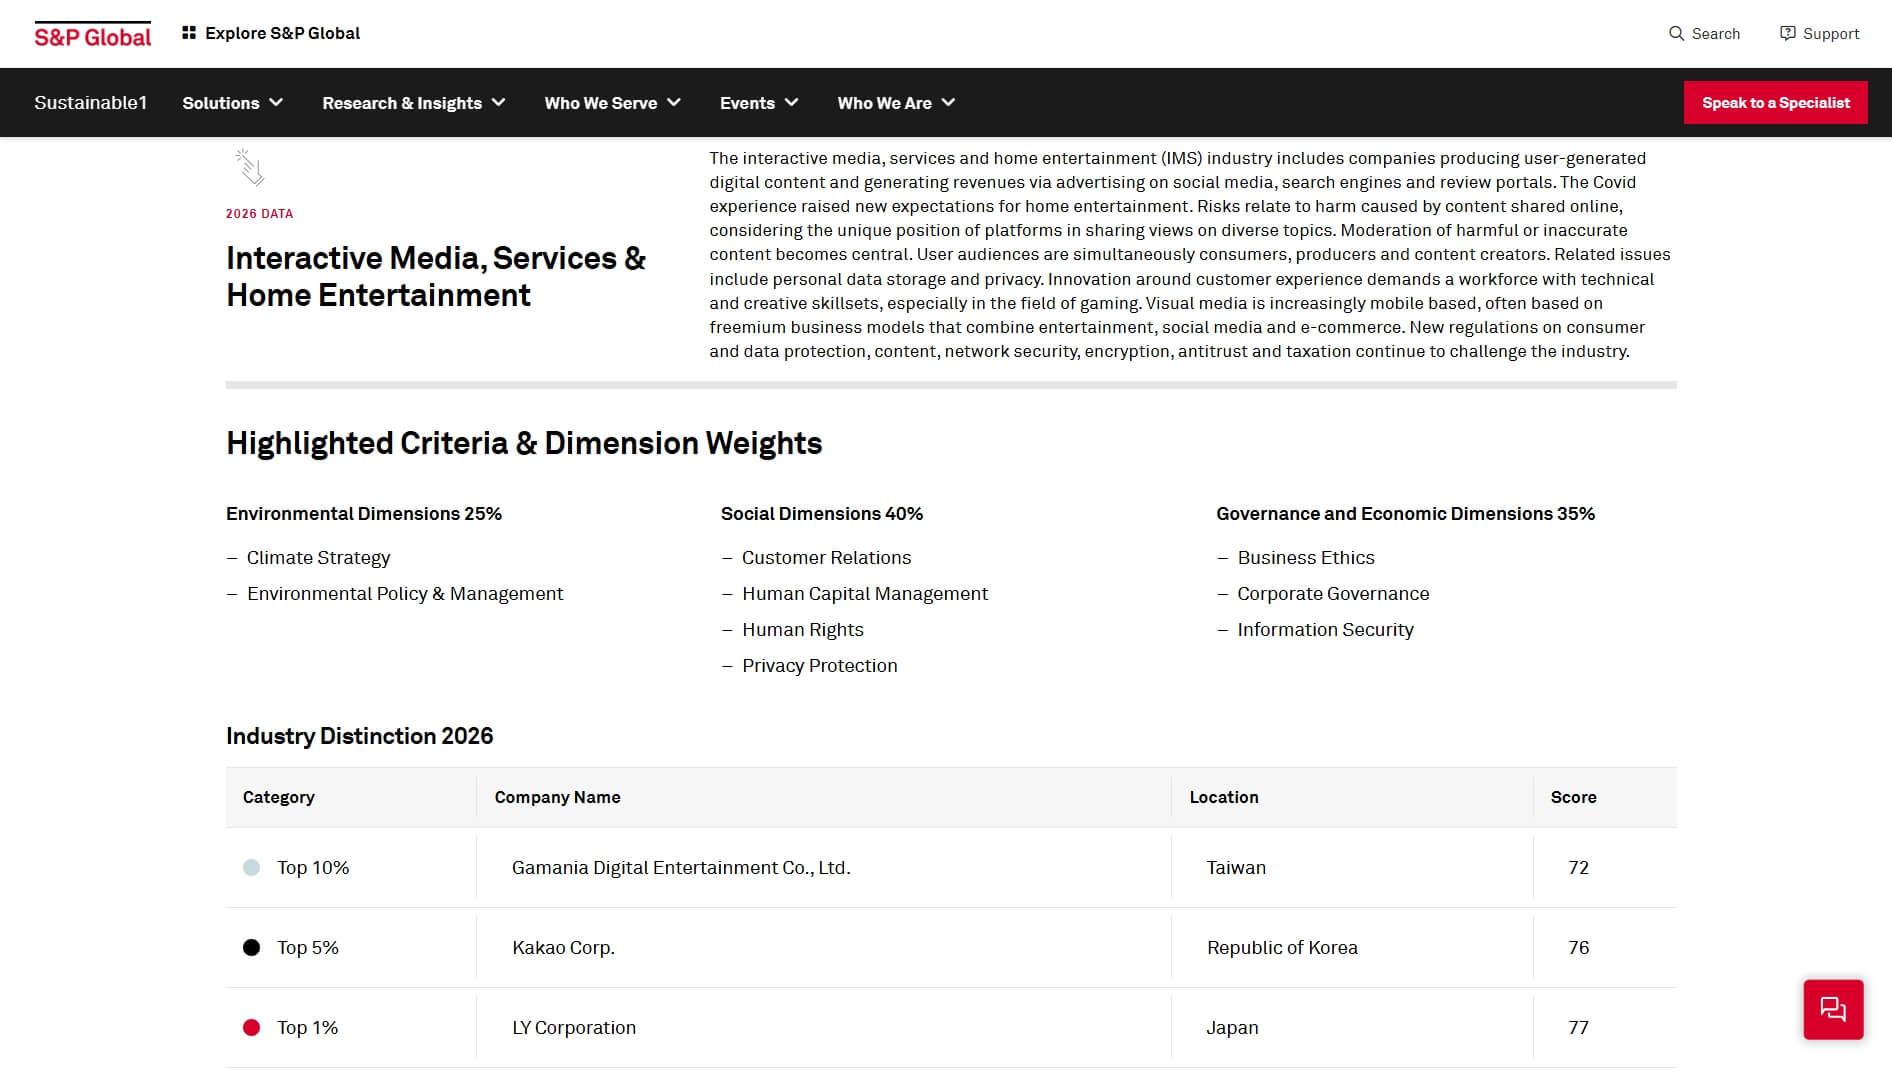The width and height of the screenshot is (1892, 1075).
Task: Click Speak to a Specialist button
Action: 1775,103
